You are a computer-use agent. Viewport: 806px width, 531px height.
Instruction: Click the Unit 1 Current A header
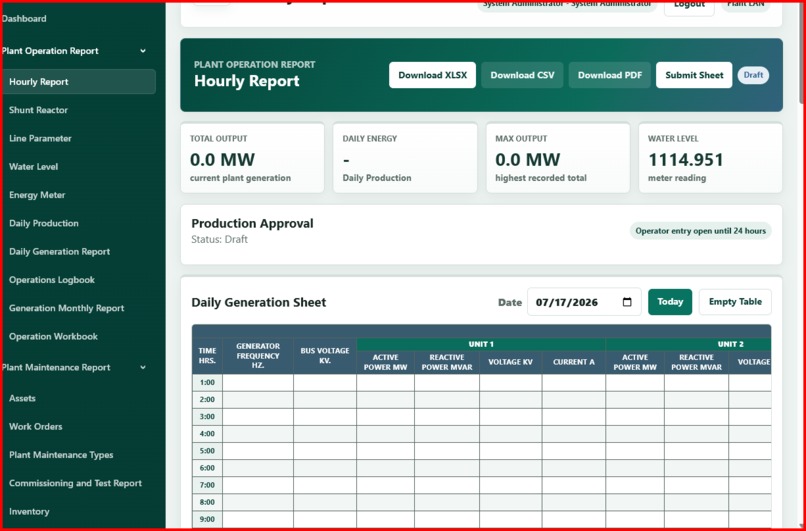click(574, 362)
